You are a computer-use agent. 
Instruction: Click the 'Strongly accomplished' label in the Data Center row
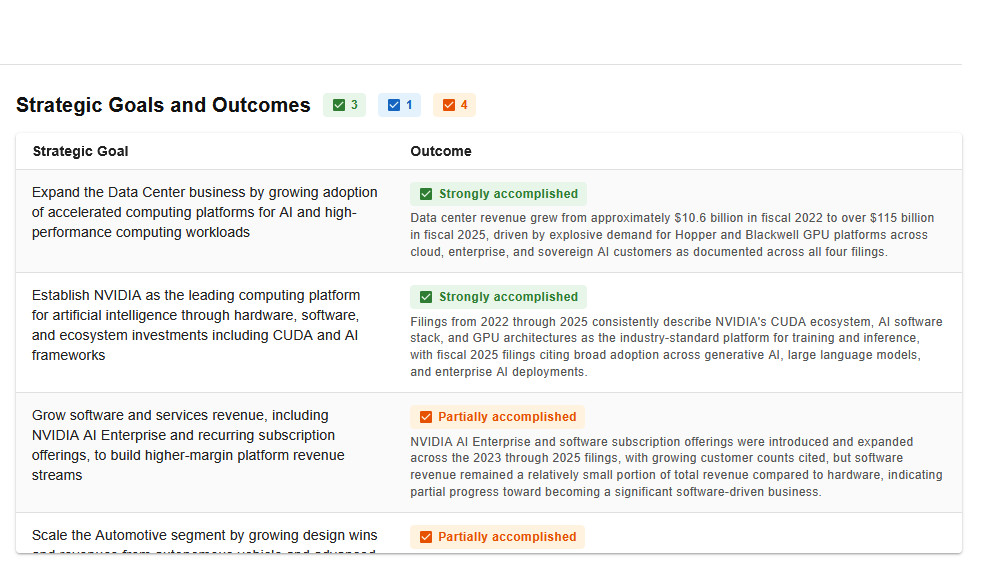coord(508,194)
